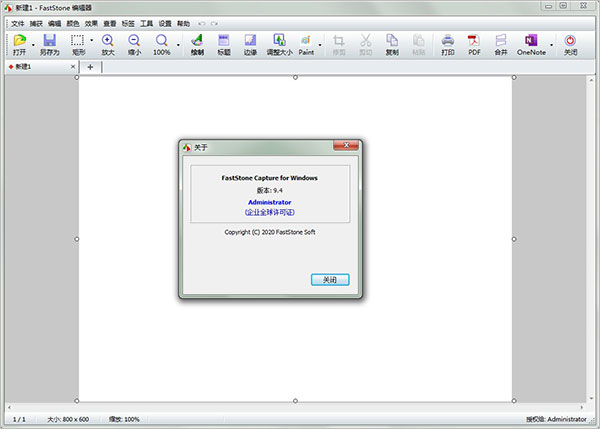Click the 授权给: Administrator status bar text
This screenshot has width=600, height=429.
(x=556, y=419)
